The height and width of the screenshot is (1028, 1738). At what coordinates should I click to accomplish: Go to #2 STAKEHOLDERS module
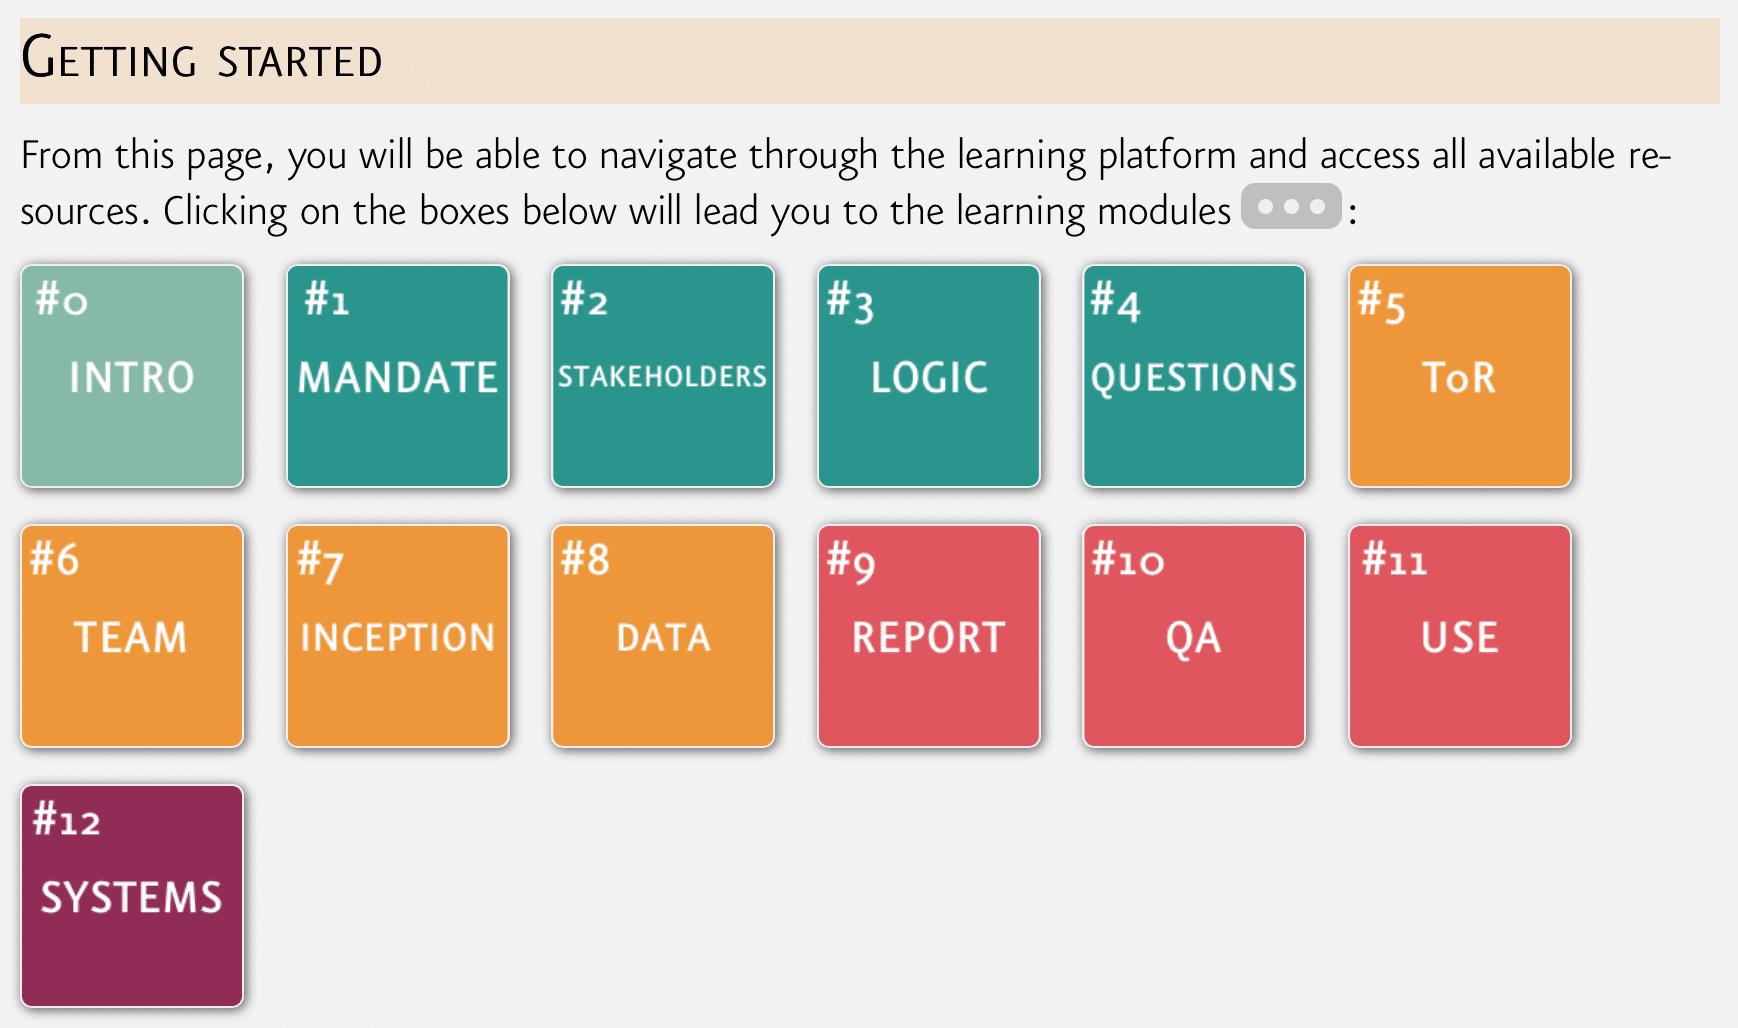click(x=663, y=377)
